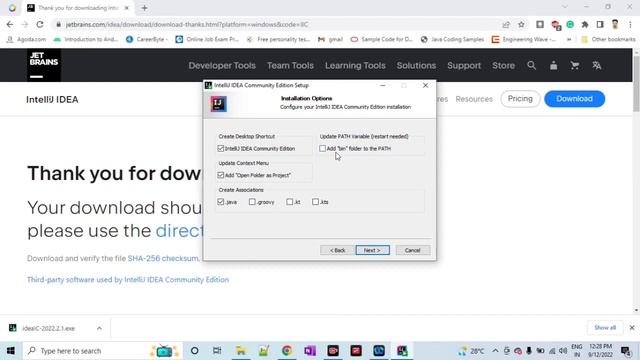640x360 pixels.
Task: Open Support menu
Action: click(x=464, y=65)
